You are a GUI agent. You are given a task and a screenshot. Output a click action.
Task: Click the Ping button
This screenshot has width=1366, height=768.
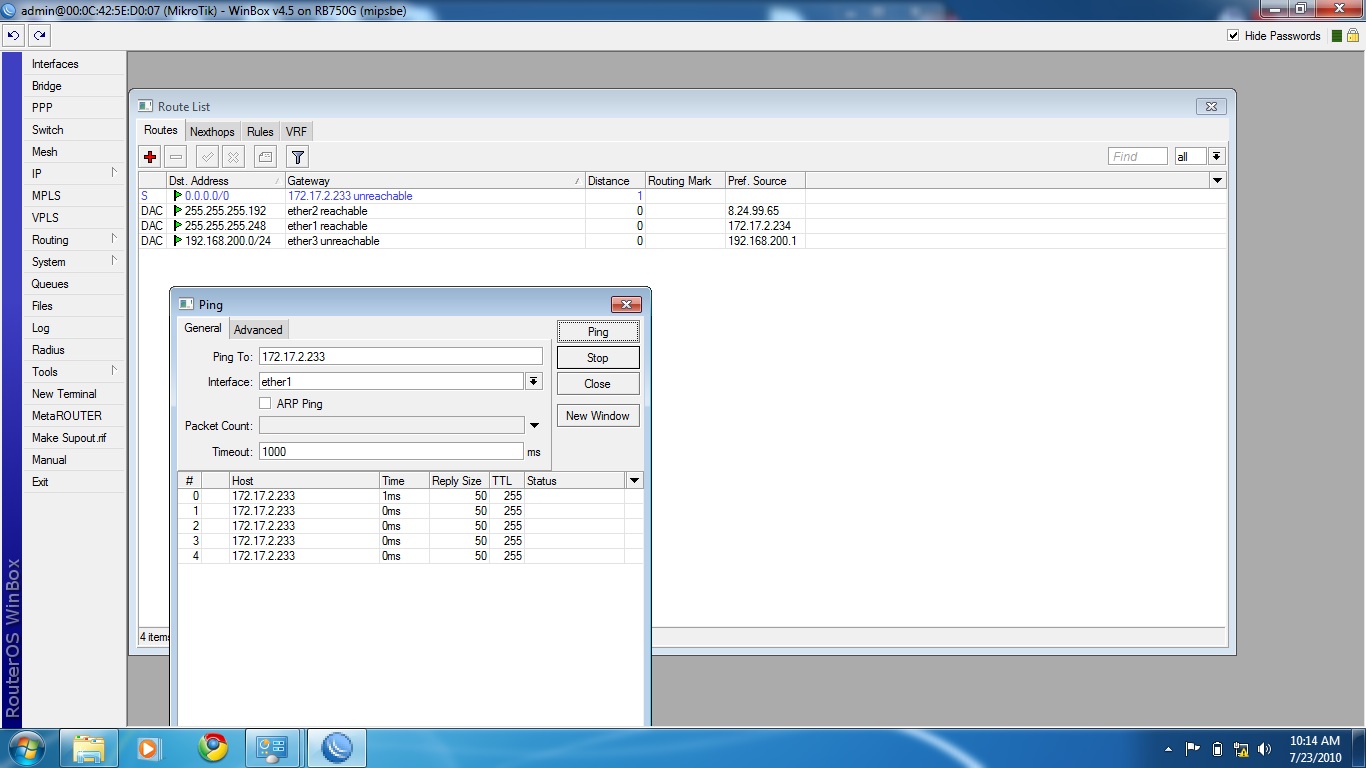(x=598, y=332)
